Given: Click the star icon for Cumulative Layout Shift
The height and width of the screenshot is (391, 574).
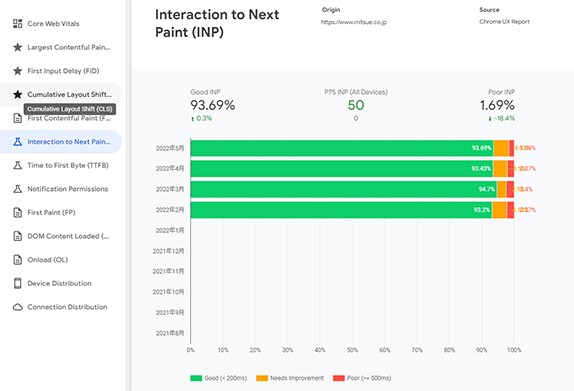Looking at the screenshot, I should pyautogui.click(x=18, y=94).
